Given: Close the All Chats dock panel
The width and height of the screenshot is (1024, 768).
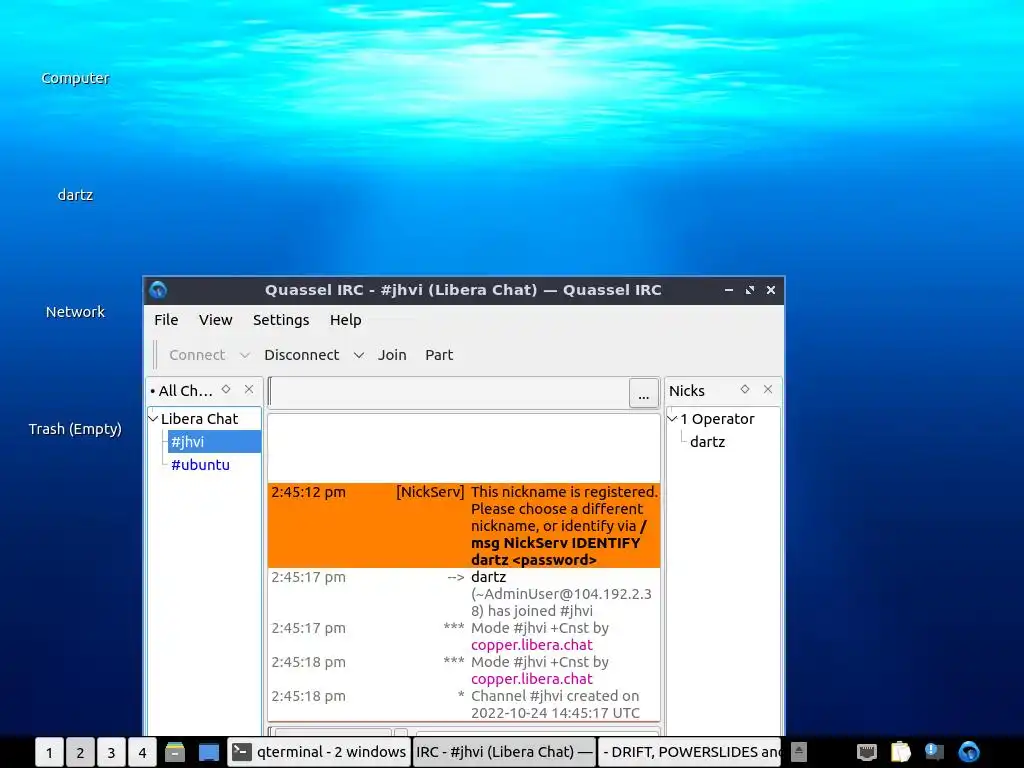Looking at the screenshot, I should click(249, 389).
